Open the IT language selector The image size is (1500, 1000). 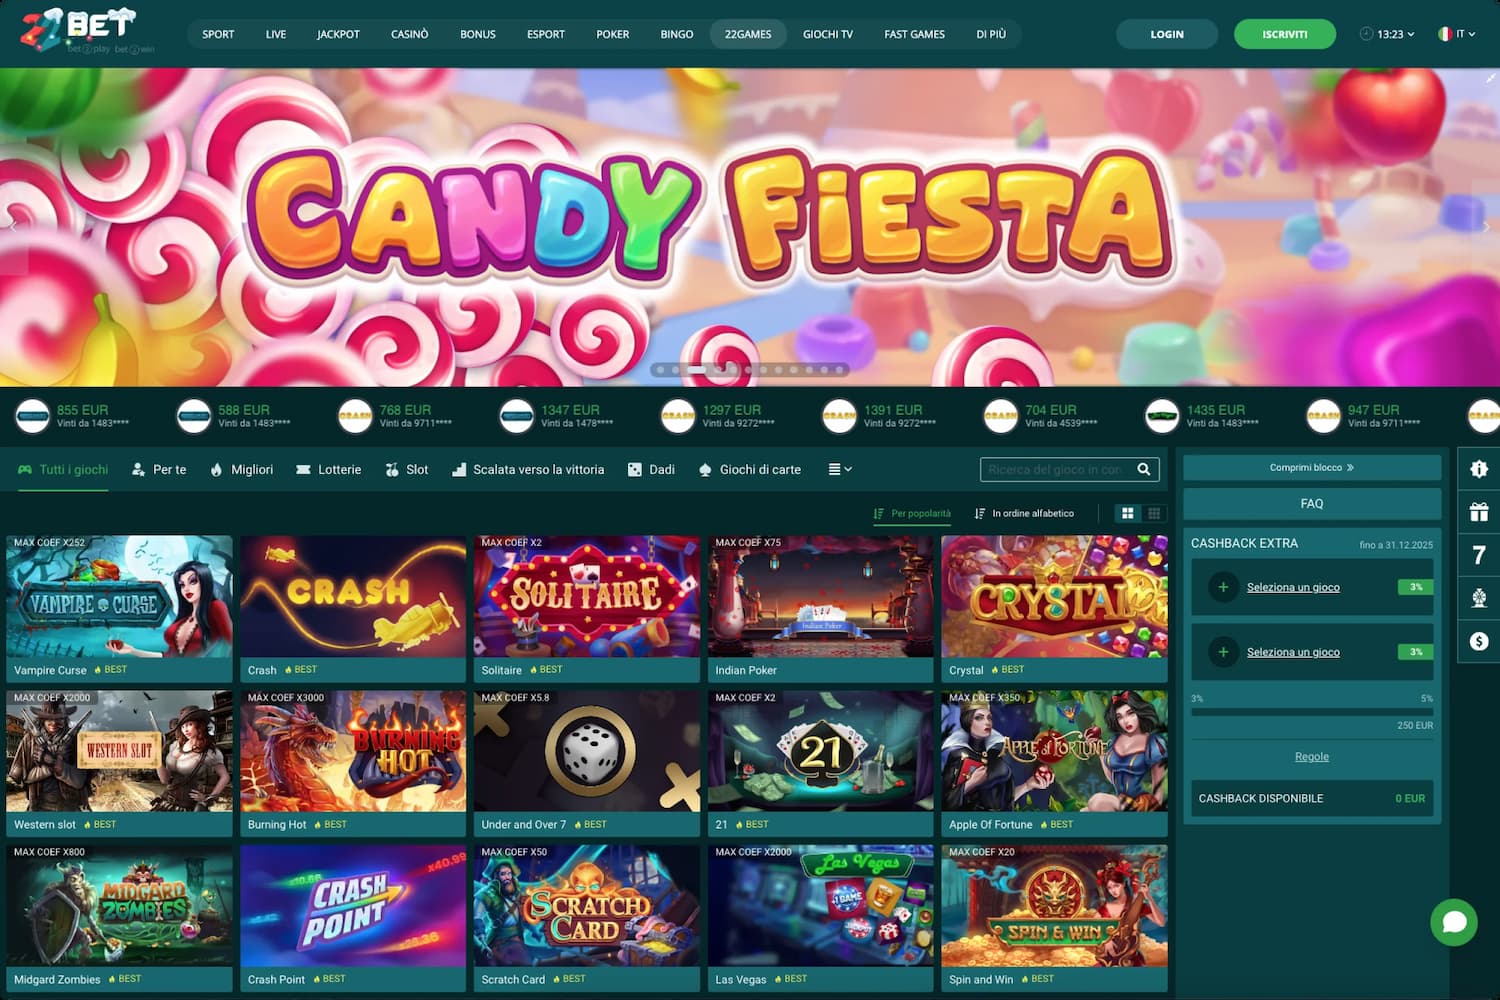pyautogui.click(x=1456, y=33)
